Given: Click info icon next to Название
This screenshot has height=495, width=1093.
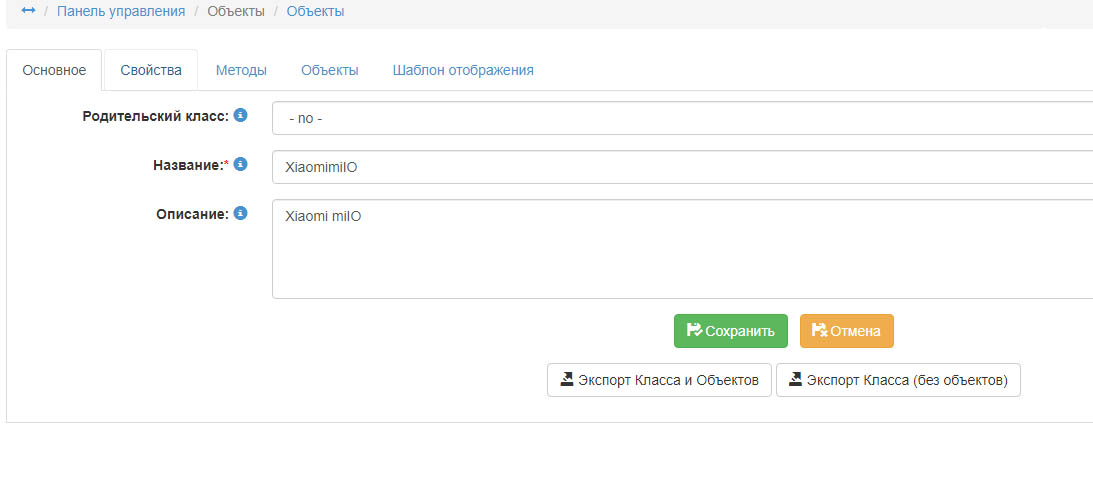Looking at the screenshot, I should click(x=240, y=164).
